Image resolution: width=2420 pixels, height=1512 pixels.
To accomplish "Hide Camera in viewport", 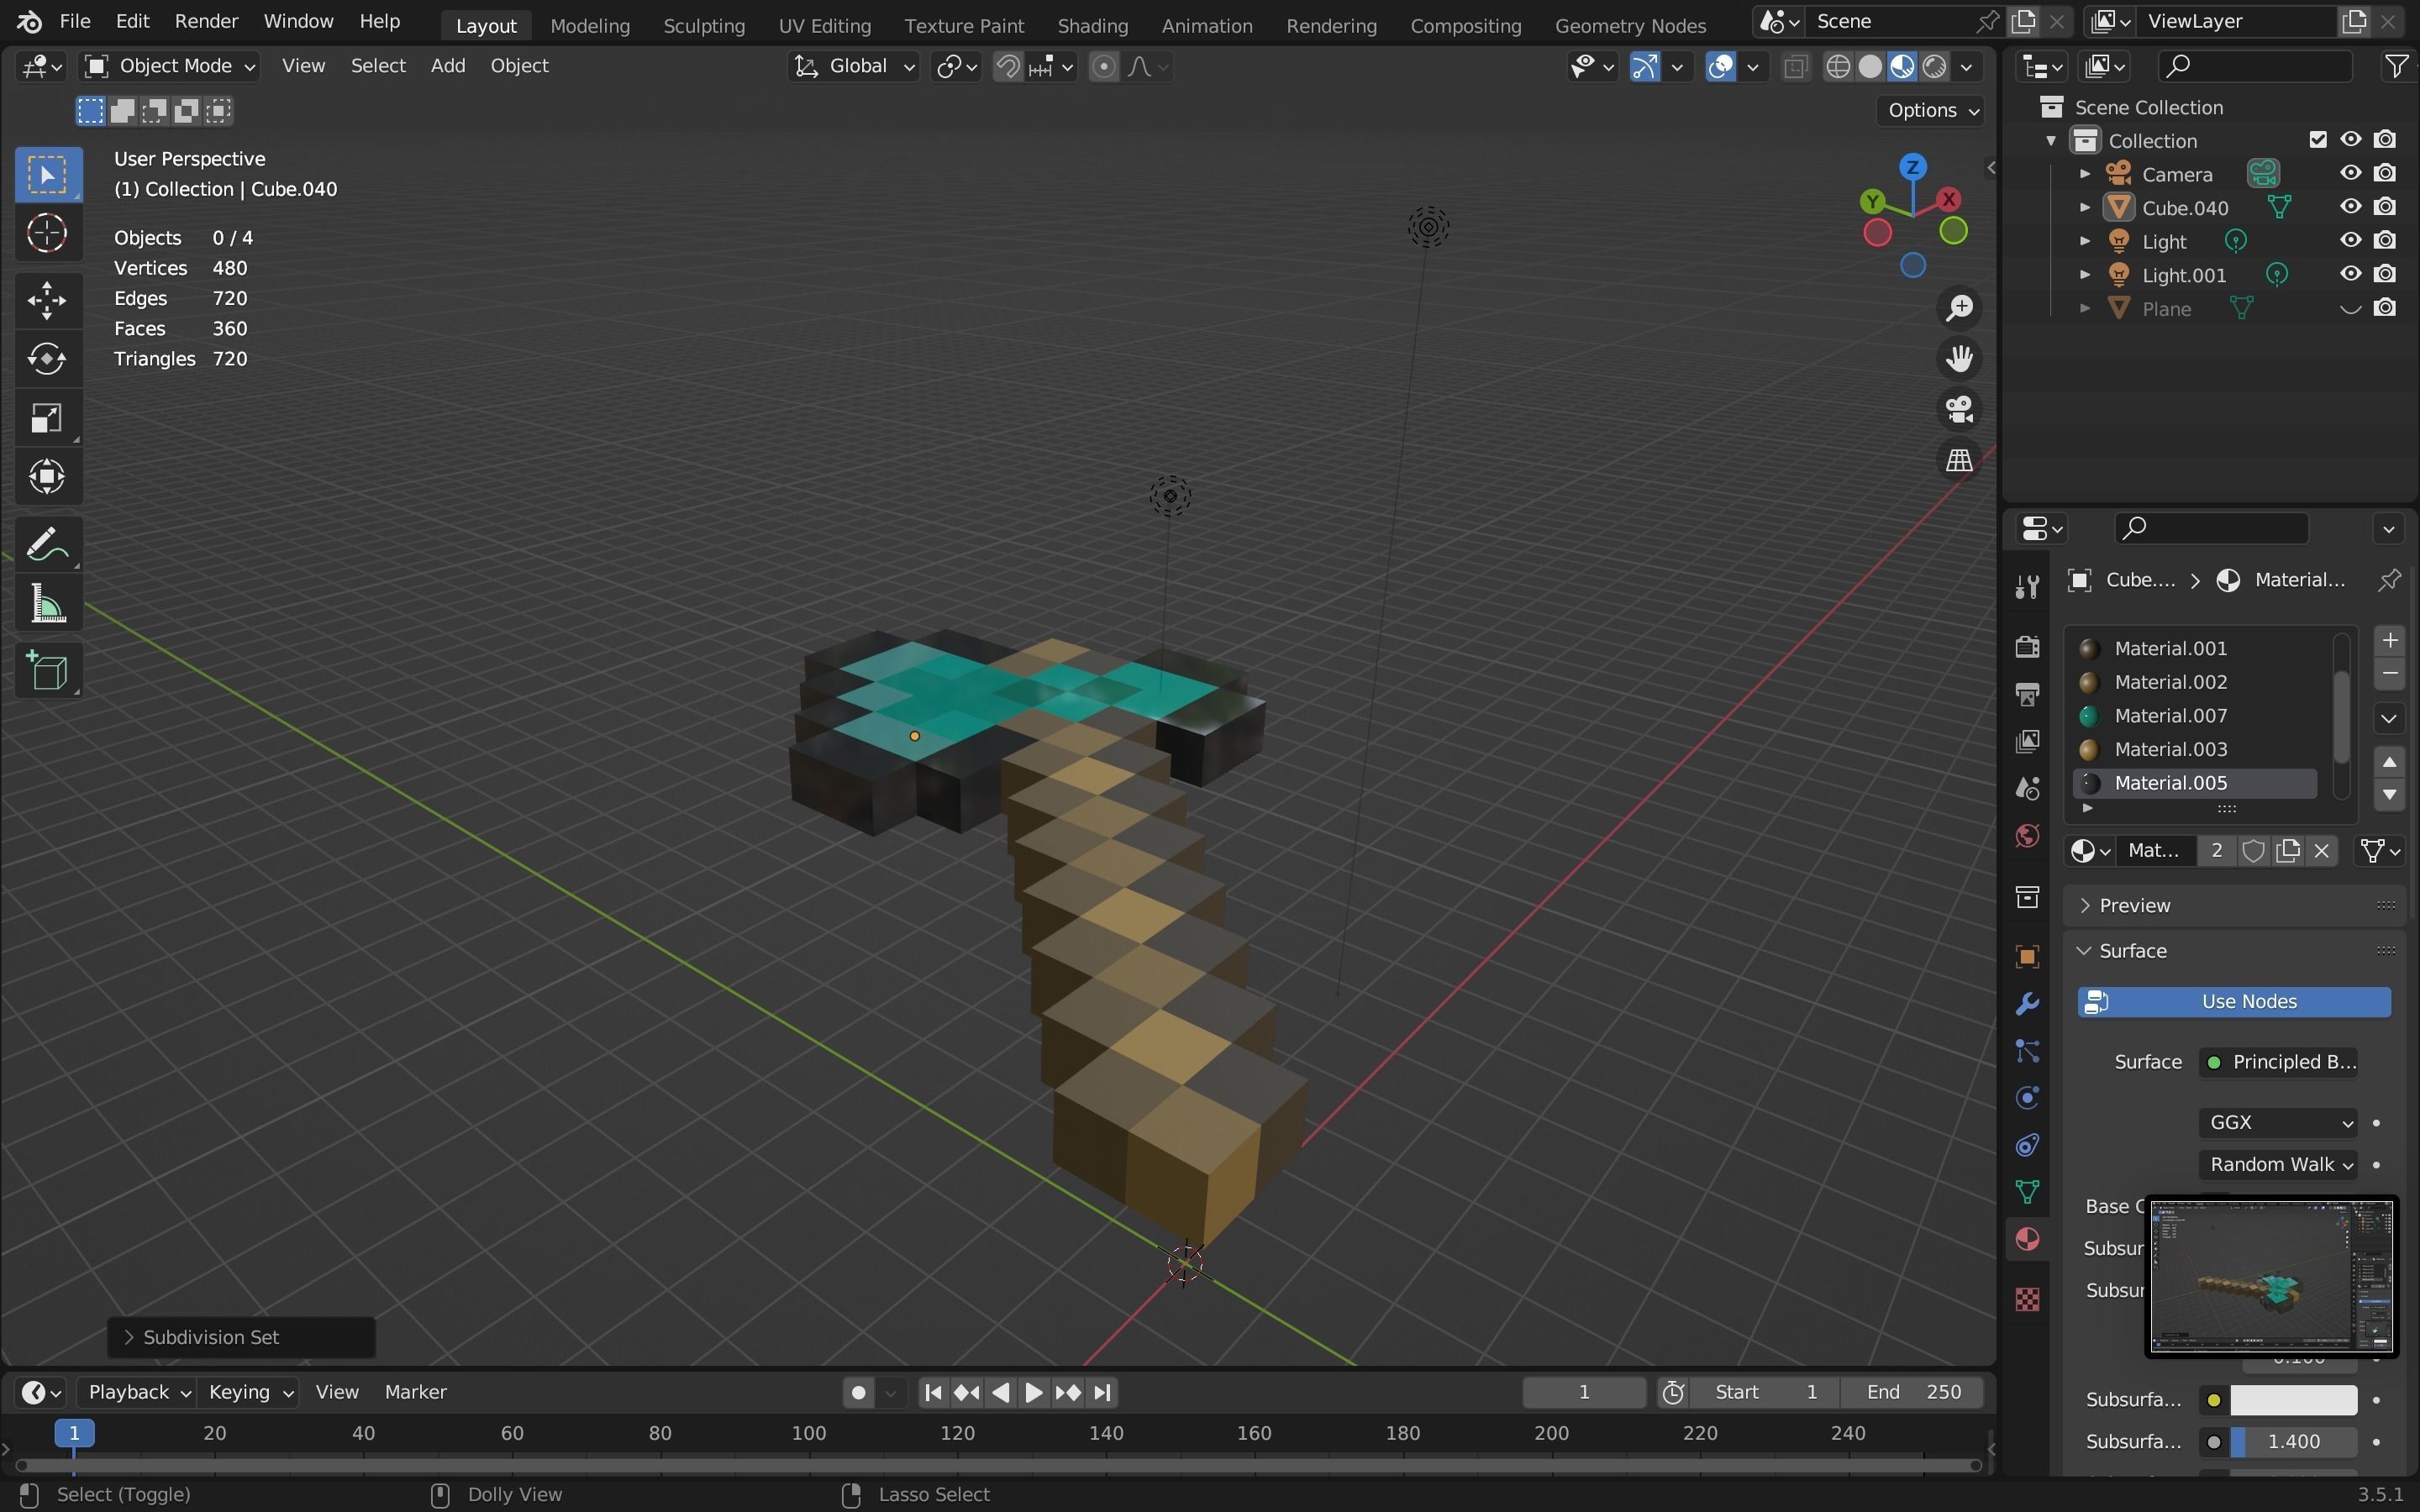I will [x=2350, y=173].
